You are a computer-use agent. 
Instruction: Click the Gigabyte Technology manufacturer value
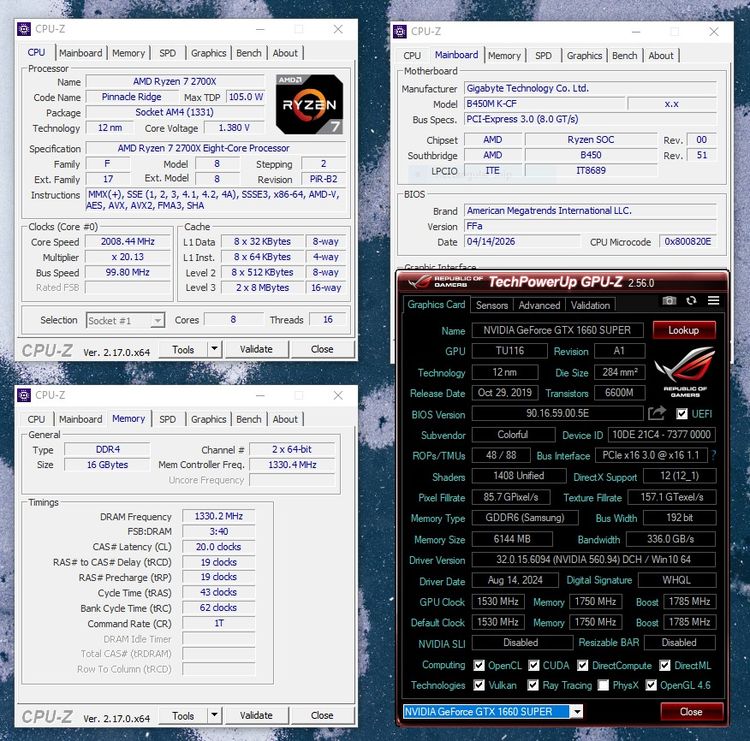click(x=590, y=88)
